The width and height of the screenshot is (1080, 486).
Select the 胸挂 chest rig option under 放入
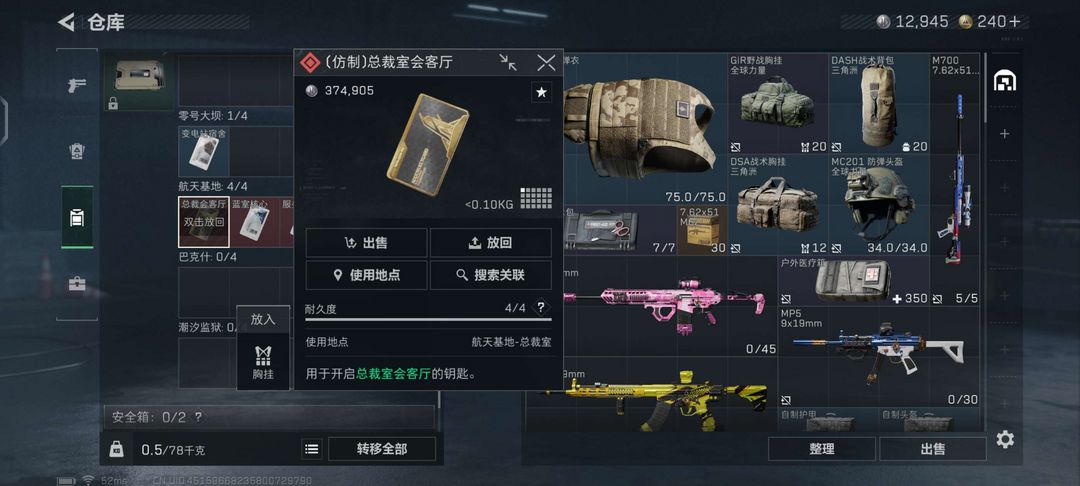point(263,362)
